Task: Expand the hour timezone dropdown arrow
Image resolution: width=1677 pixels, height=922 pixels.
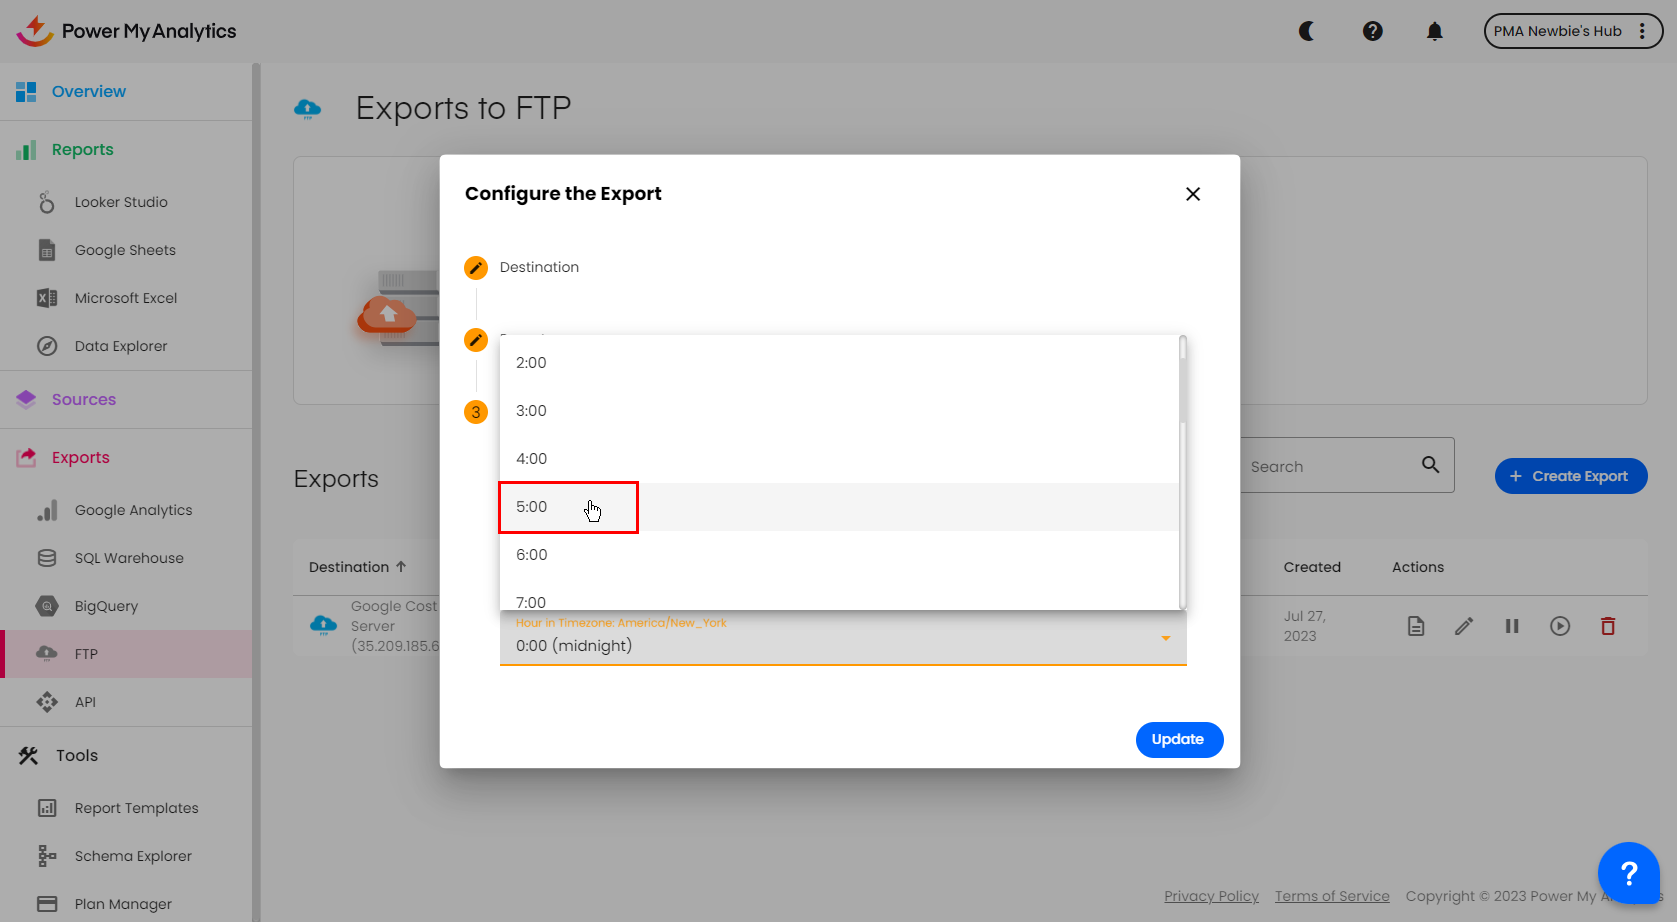Action: (x=1165, y=638)
